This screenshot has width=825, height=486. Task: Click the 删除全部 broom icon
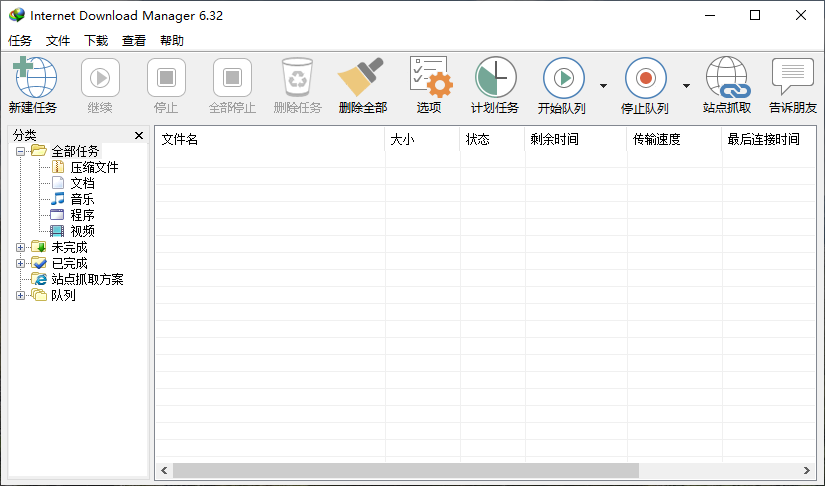361,78
